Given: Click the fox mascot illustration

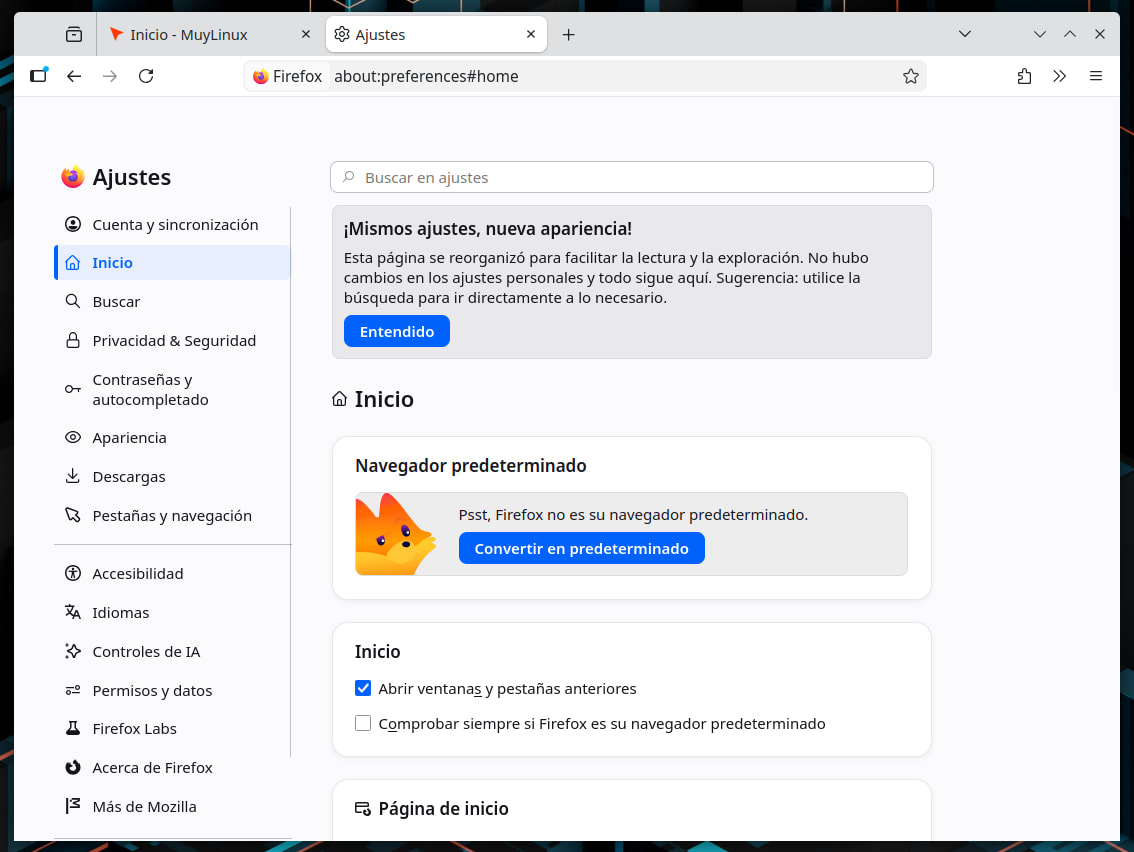Looking at the screenshot, I should (396, 534).
